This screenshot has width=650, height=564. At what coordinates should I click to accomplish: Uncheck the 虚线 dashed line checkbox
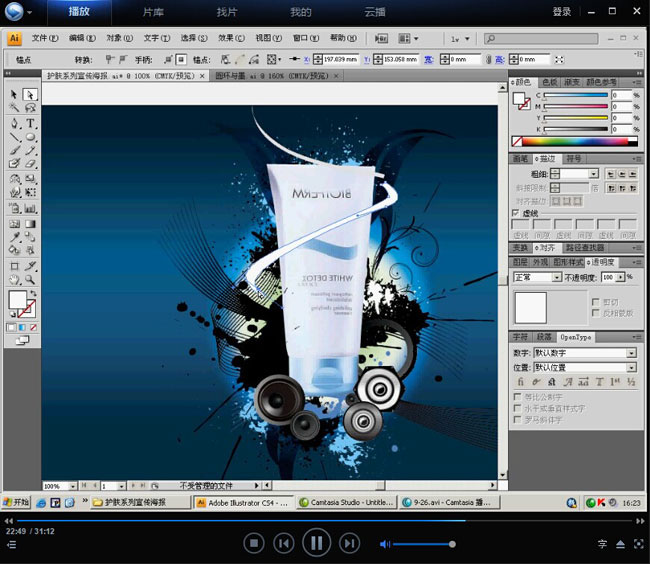515,213
